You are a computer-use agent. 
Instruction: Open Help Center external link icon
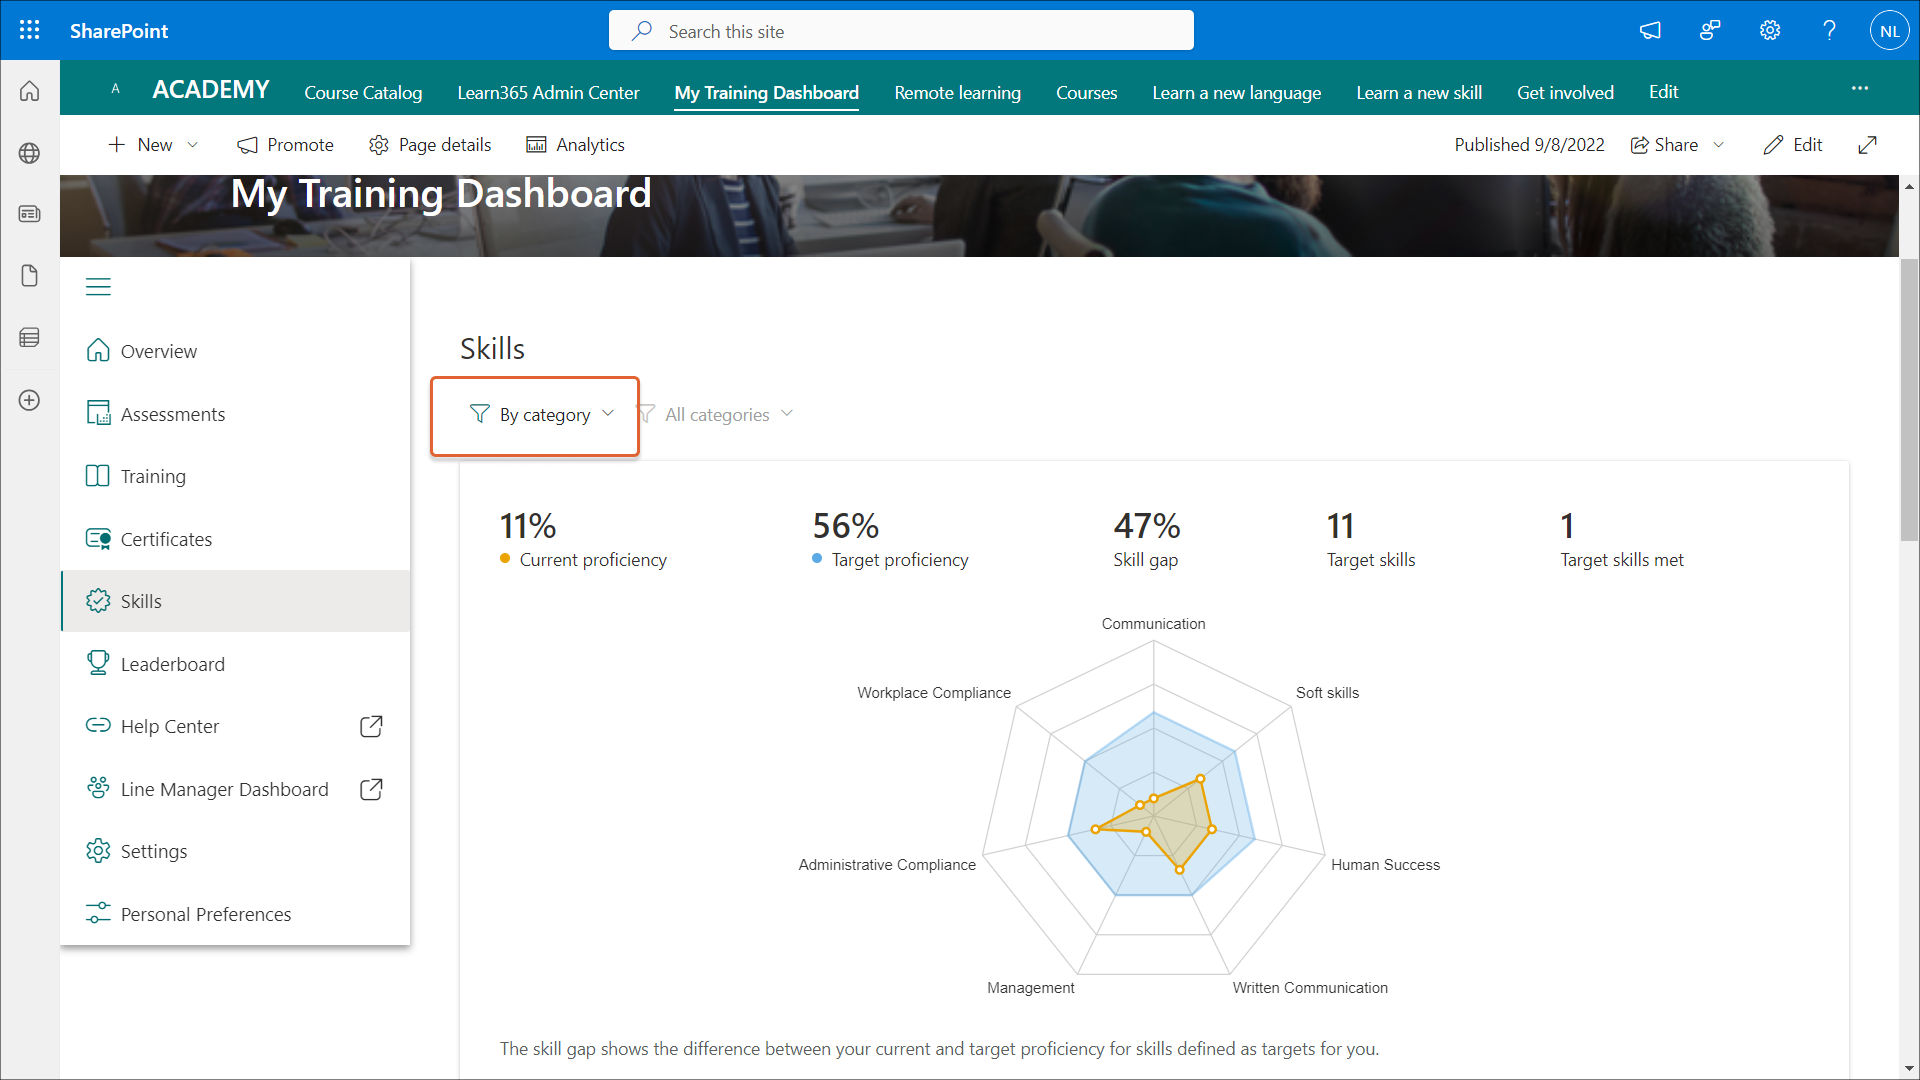[371, 726]
